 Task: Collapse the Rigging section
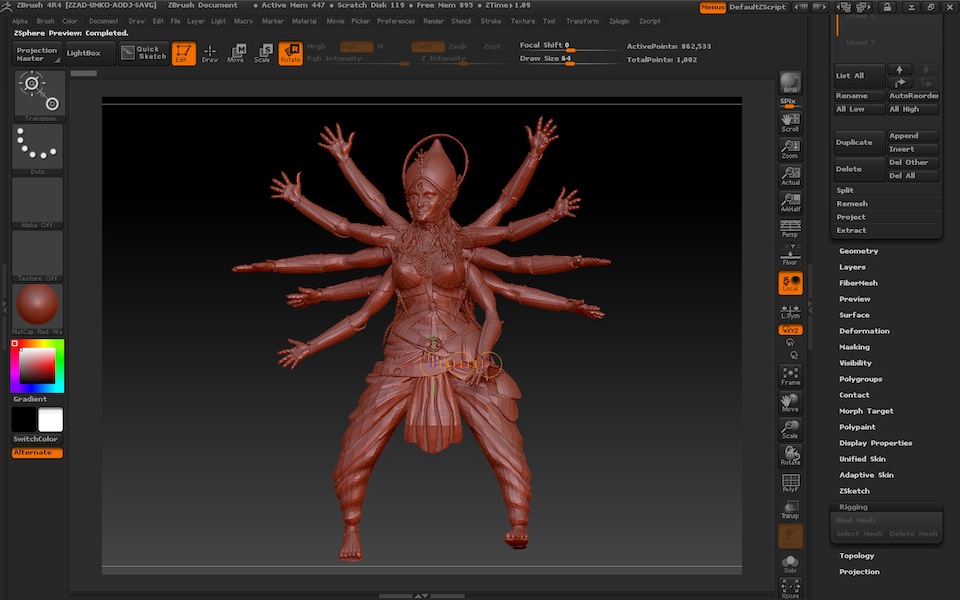pyautogui.click(x=853, y=507)
